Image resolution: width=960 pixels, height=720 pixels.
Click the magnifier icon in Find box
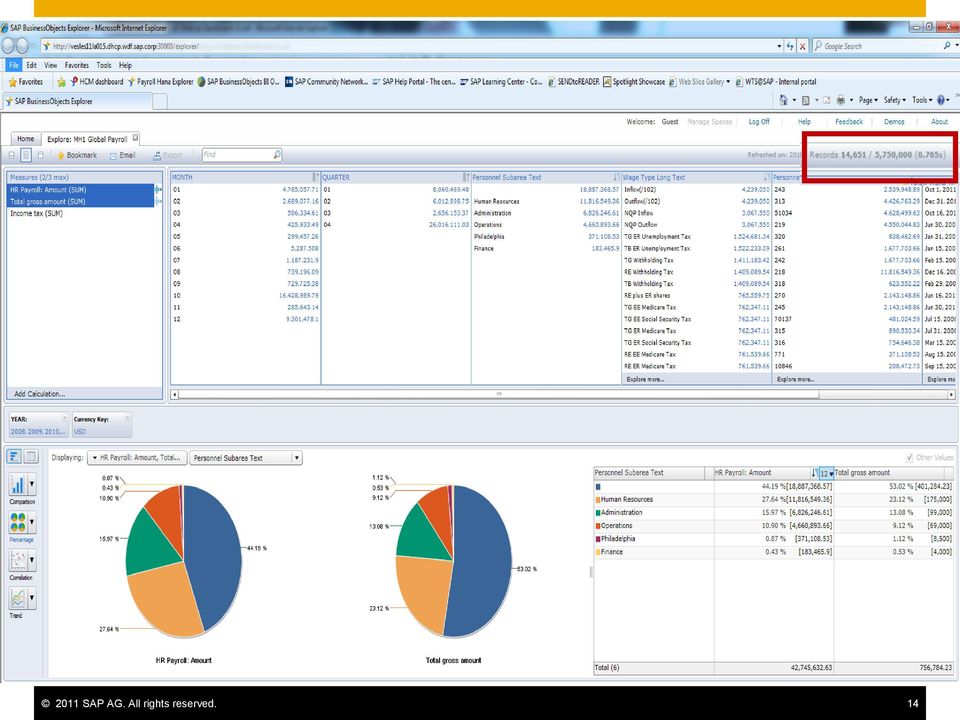tap(277, 154)
